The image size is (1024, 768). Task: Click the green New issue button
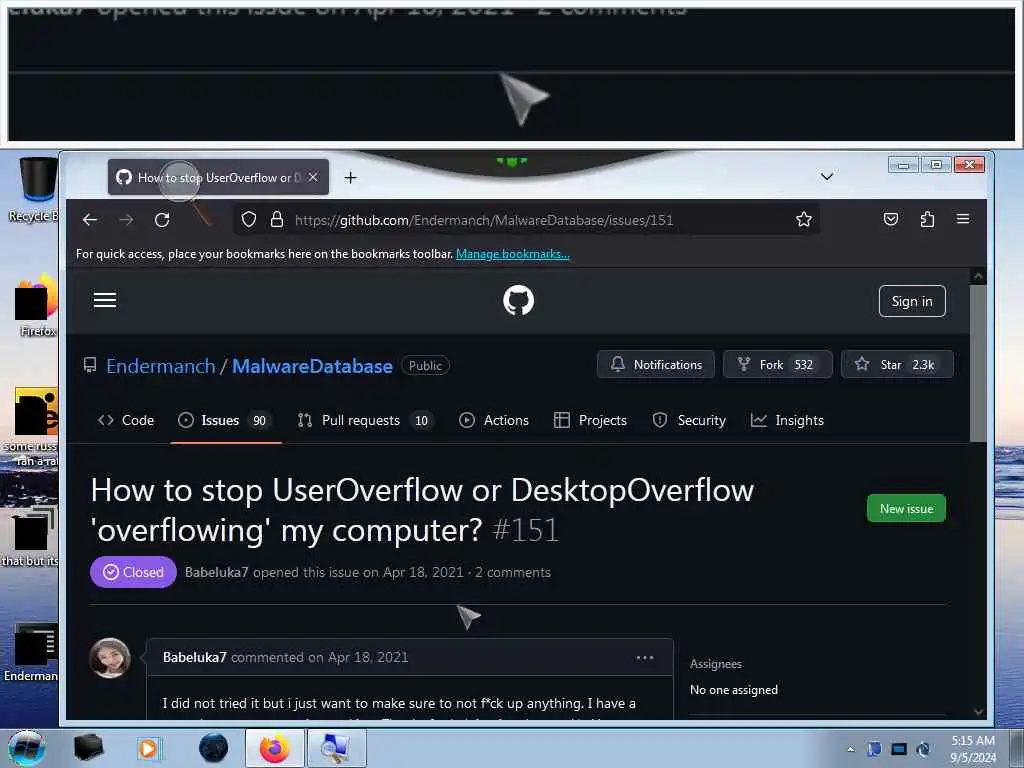click(906, 508)
